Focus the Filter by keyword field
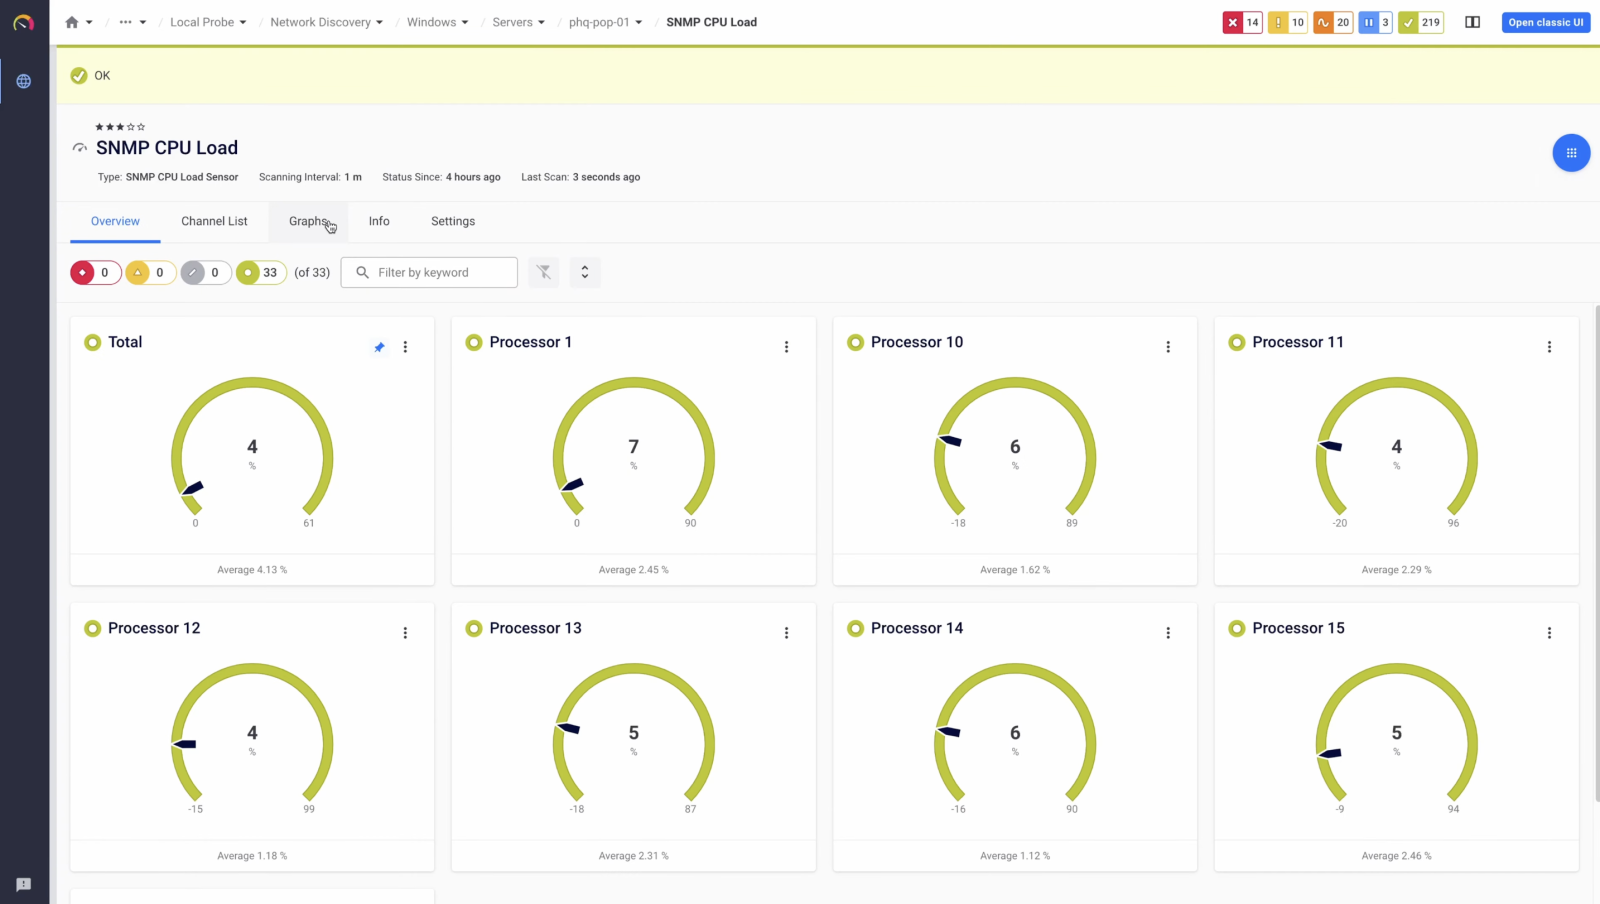The height and width of the screenshot is (904, 1600). point(429,272)
